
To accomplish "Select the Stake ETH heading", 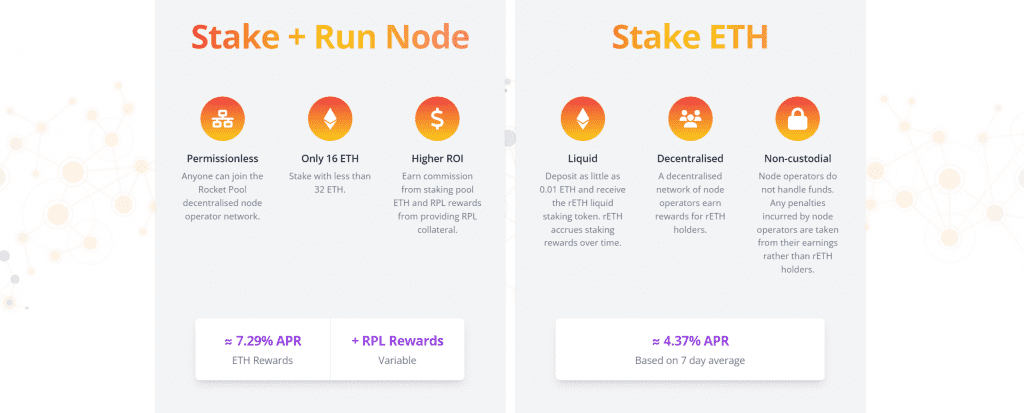I will [x=690, y=37].
